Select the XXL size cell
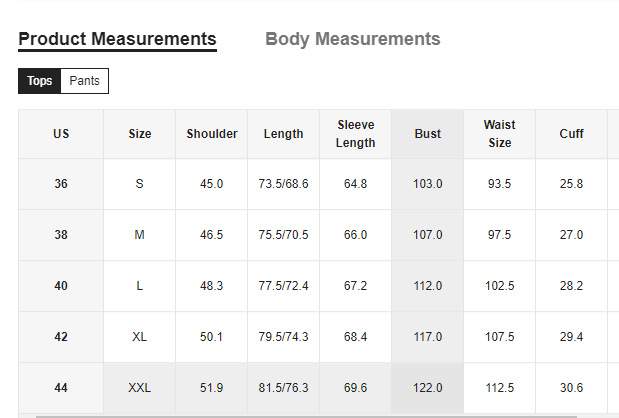 pyautogui.click(x=140, y=388)
